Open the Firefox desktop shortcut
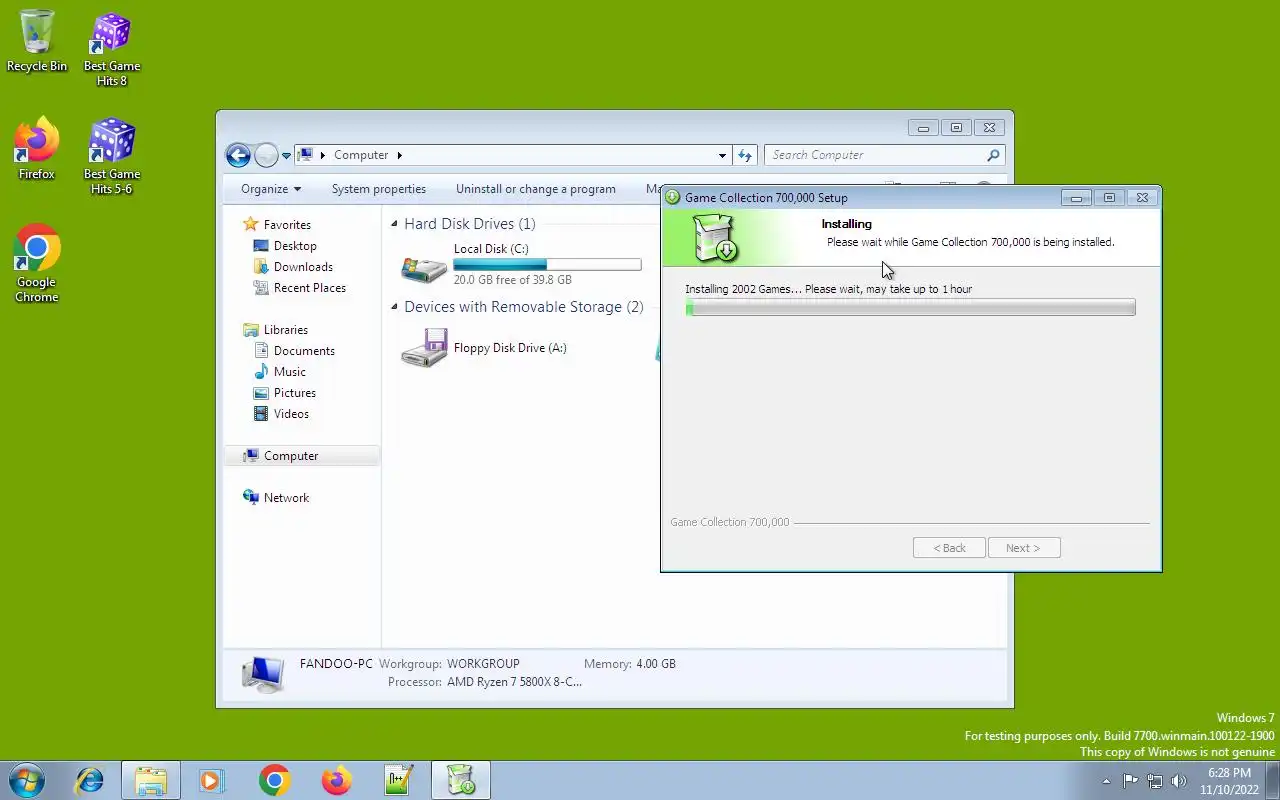This screenshot has width=1280, height=800. pos(37,148)
